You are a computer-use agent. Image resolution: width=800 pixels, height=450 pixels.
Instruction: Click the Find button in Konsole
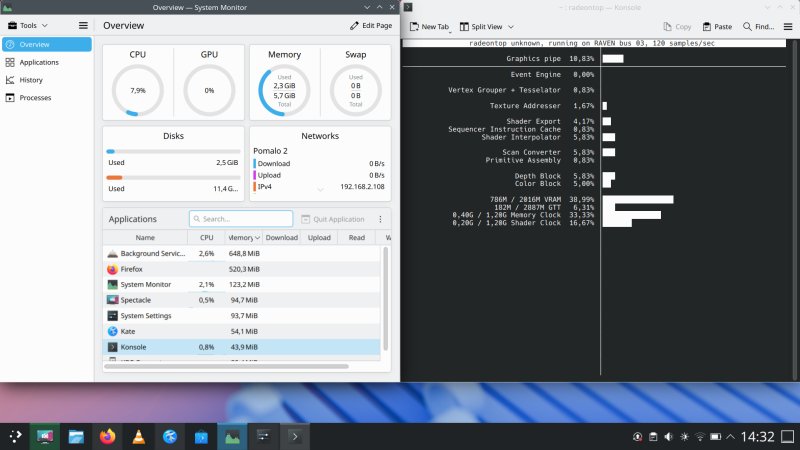758,27
